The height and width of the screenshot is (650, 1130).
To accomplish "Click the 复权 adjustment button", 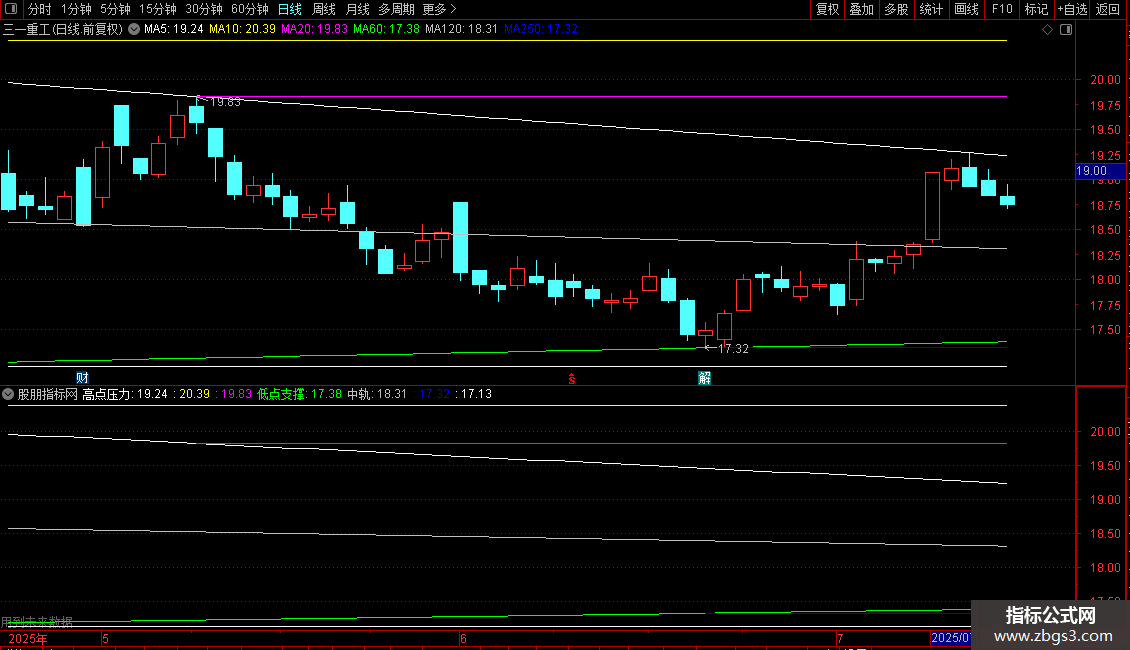I will [827, 9].
